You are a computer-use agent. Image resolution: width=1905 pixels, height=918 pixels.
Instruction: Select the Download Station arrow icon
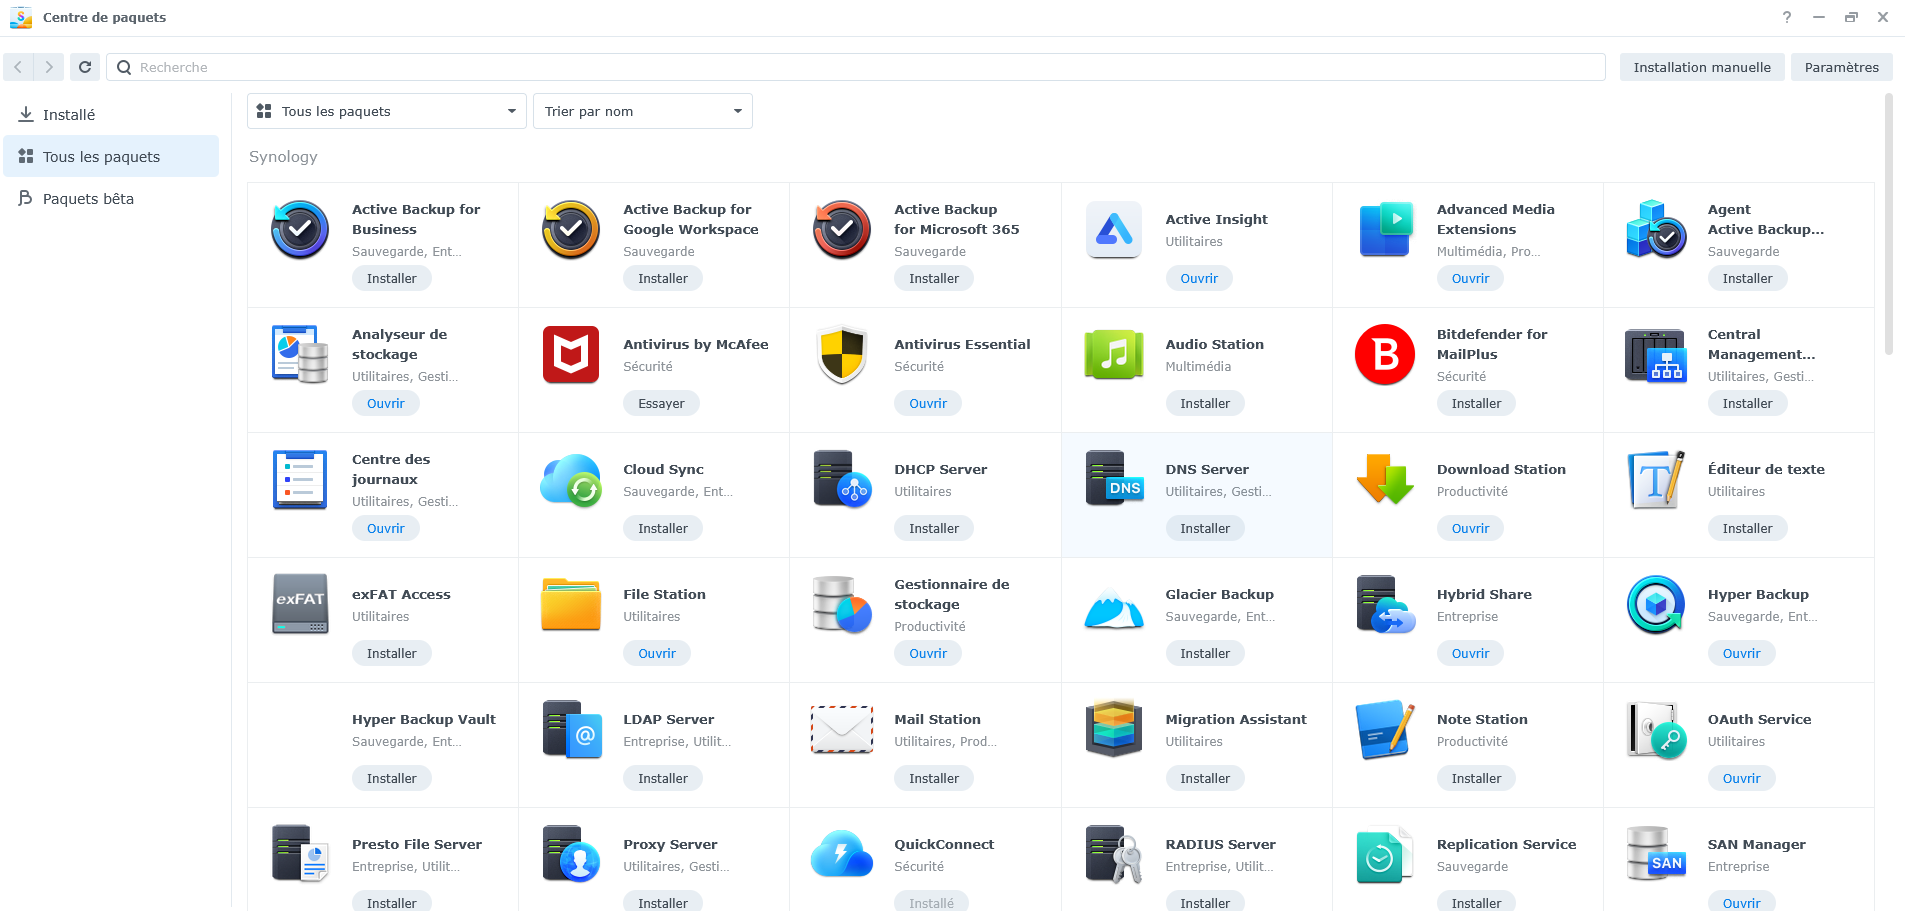[x=1384, y=480]
